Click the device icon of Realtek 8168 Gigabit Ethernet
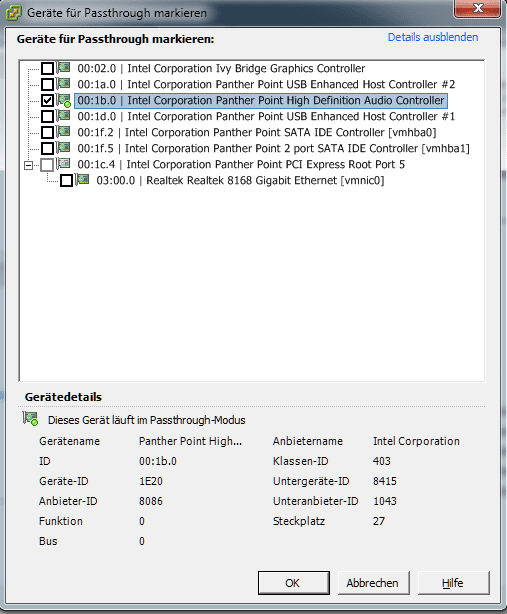The height and width of the screenshot is (614, 507). click(x=83, y=180)
